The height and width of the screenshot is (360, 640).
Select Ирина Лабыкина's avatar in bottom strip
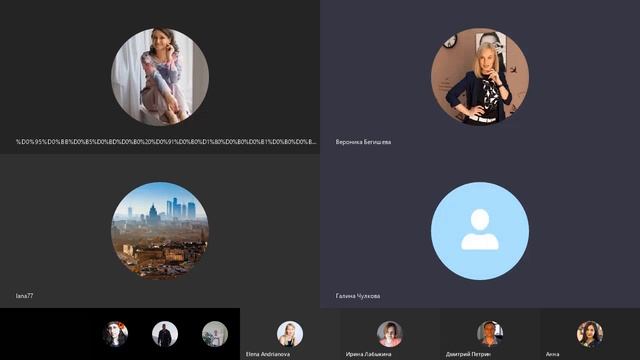[390, 333]
